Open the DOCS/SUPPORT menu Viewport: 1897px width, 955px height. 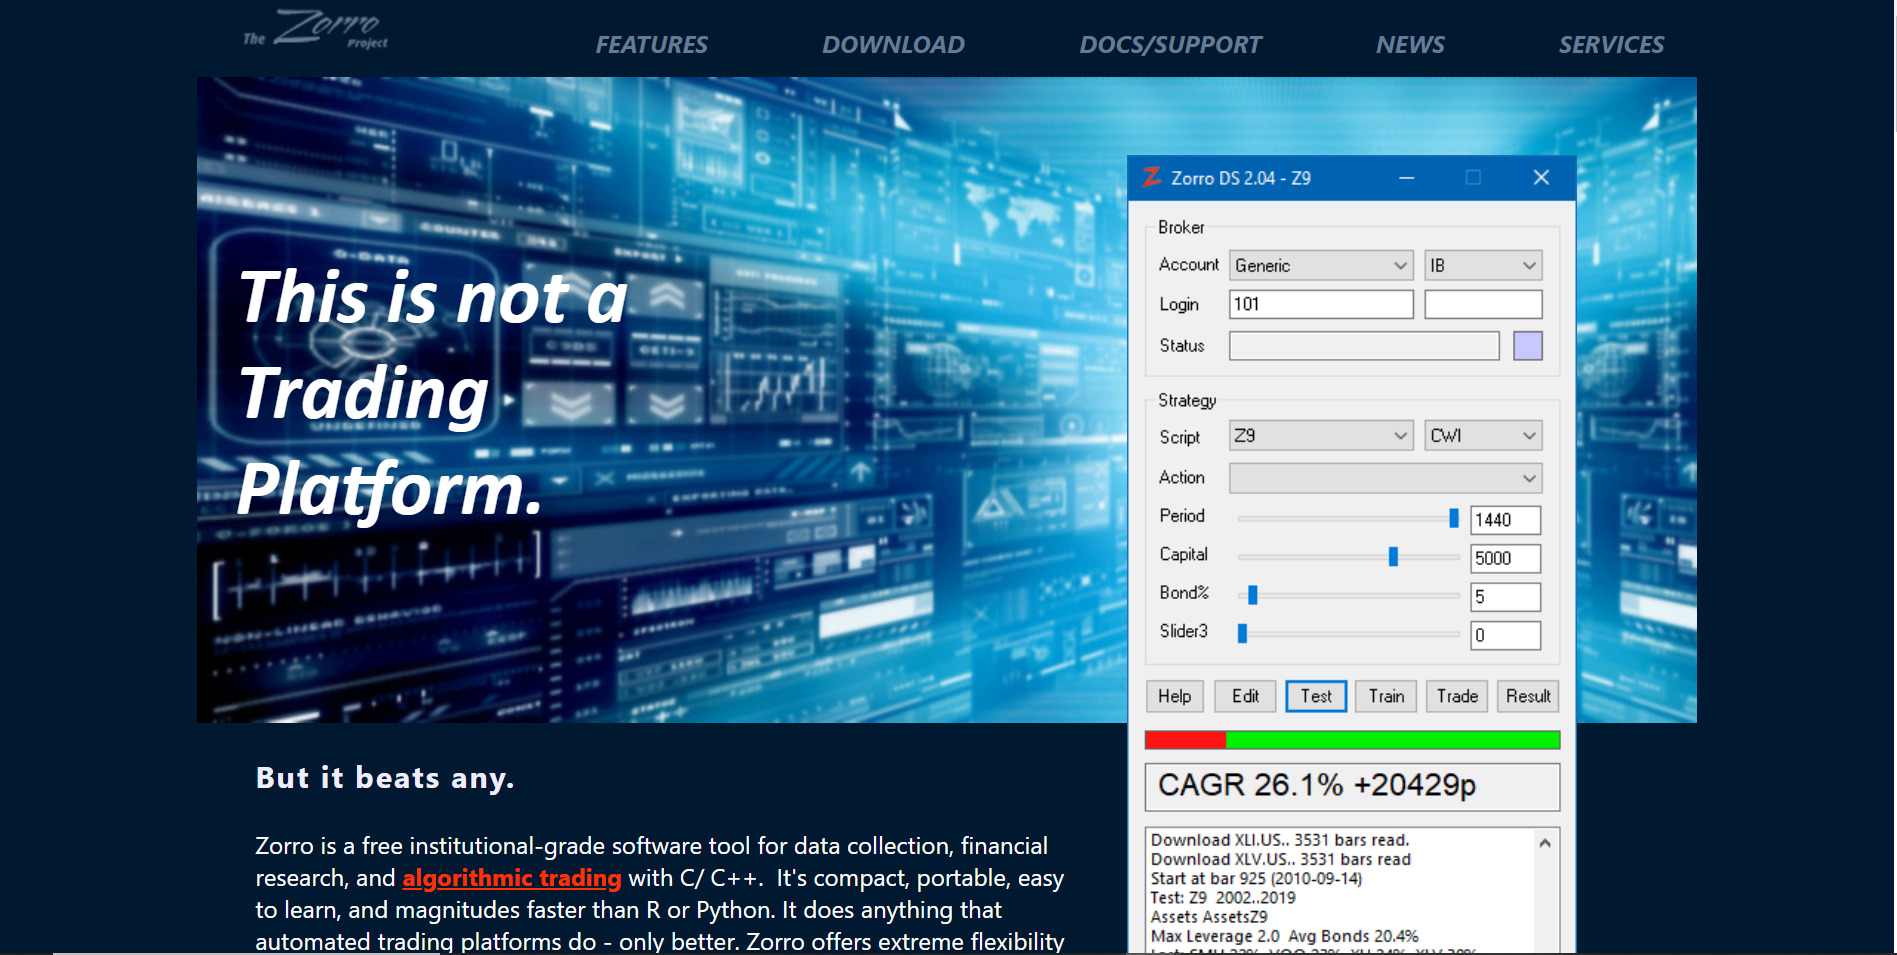(x=1170, y=45)
